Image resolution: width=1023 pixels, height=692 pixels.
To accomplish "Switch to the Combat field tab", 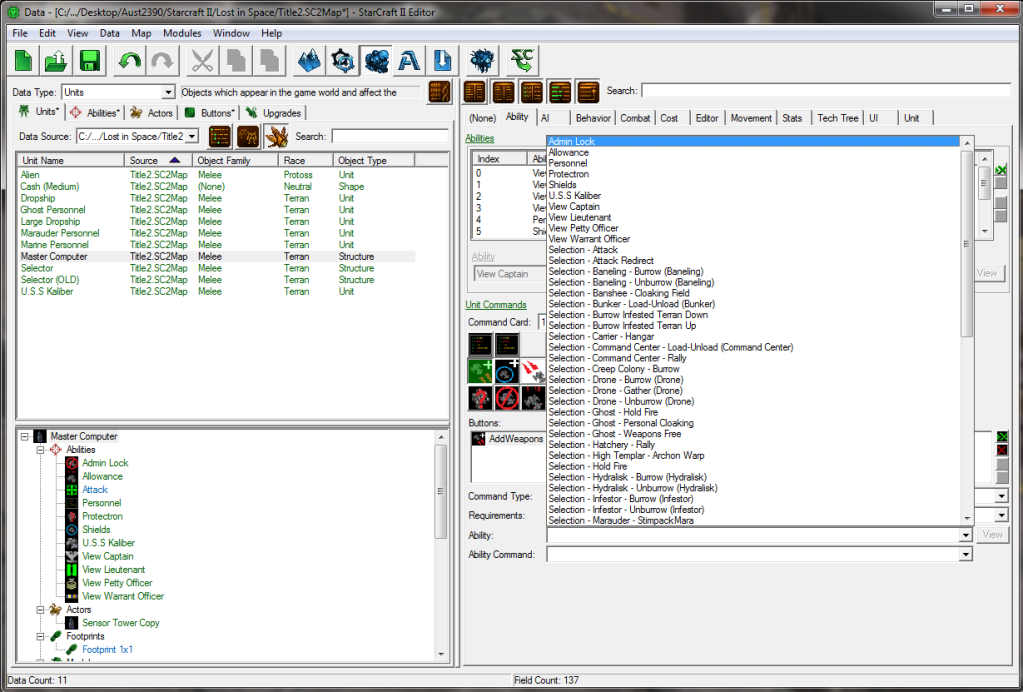I will [x=635, y=118].
